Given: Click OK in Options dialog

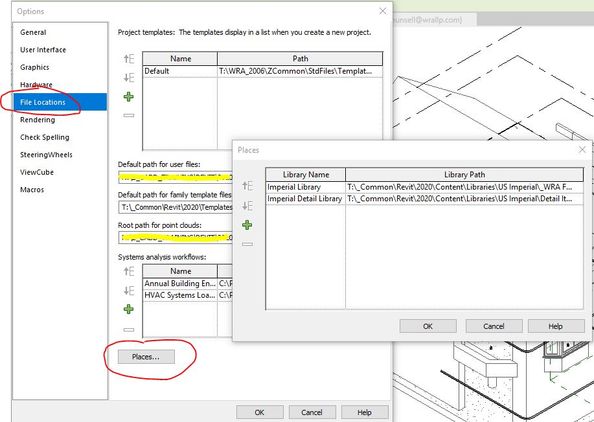Looking at the screenshot, I should [259, 412].
